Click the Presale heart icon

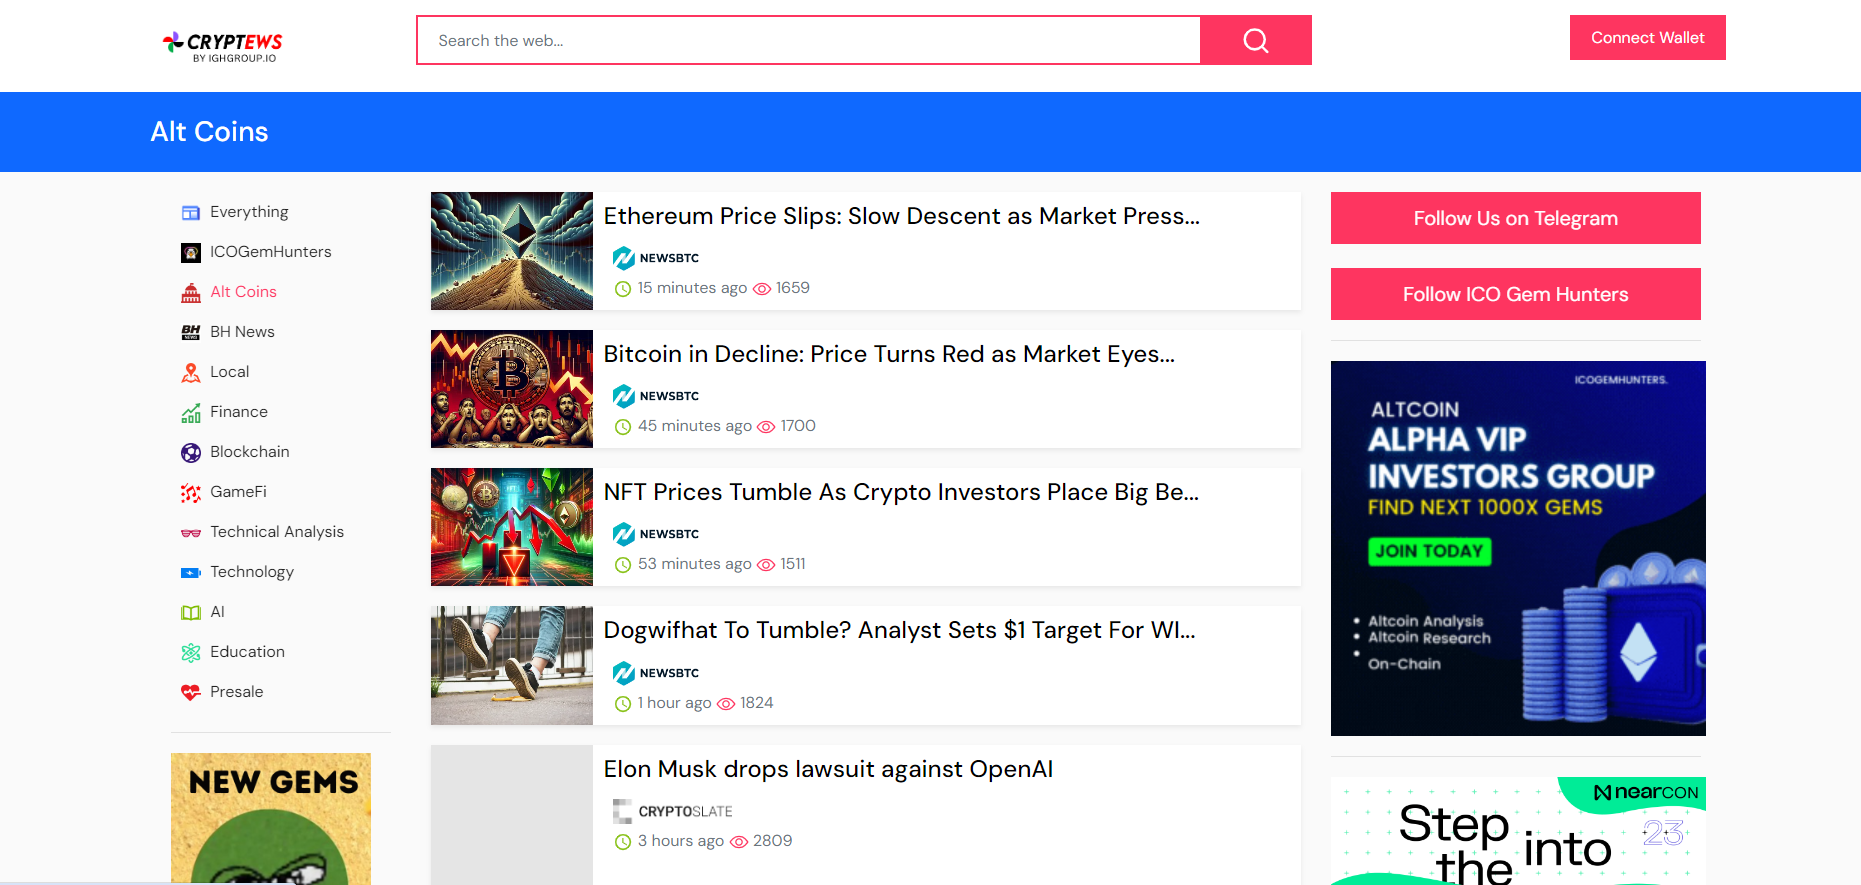click(x=191, y=692)
